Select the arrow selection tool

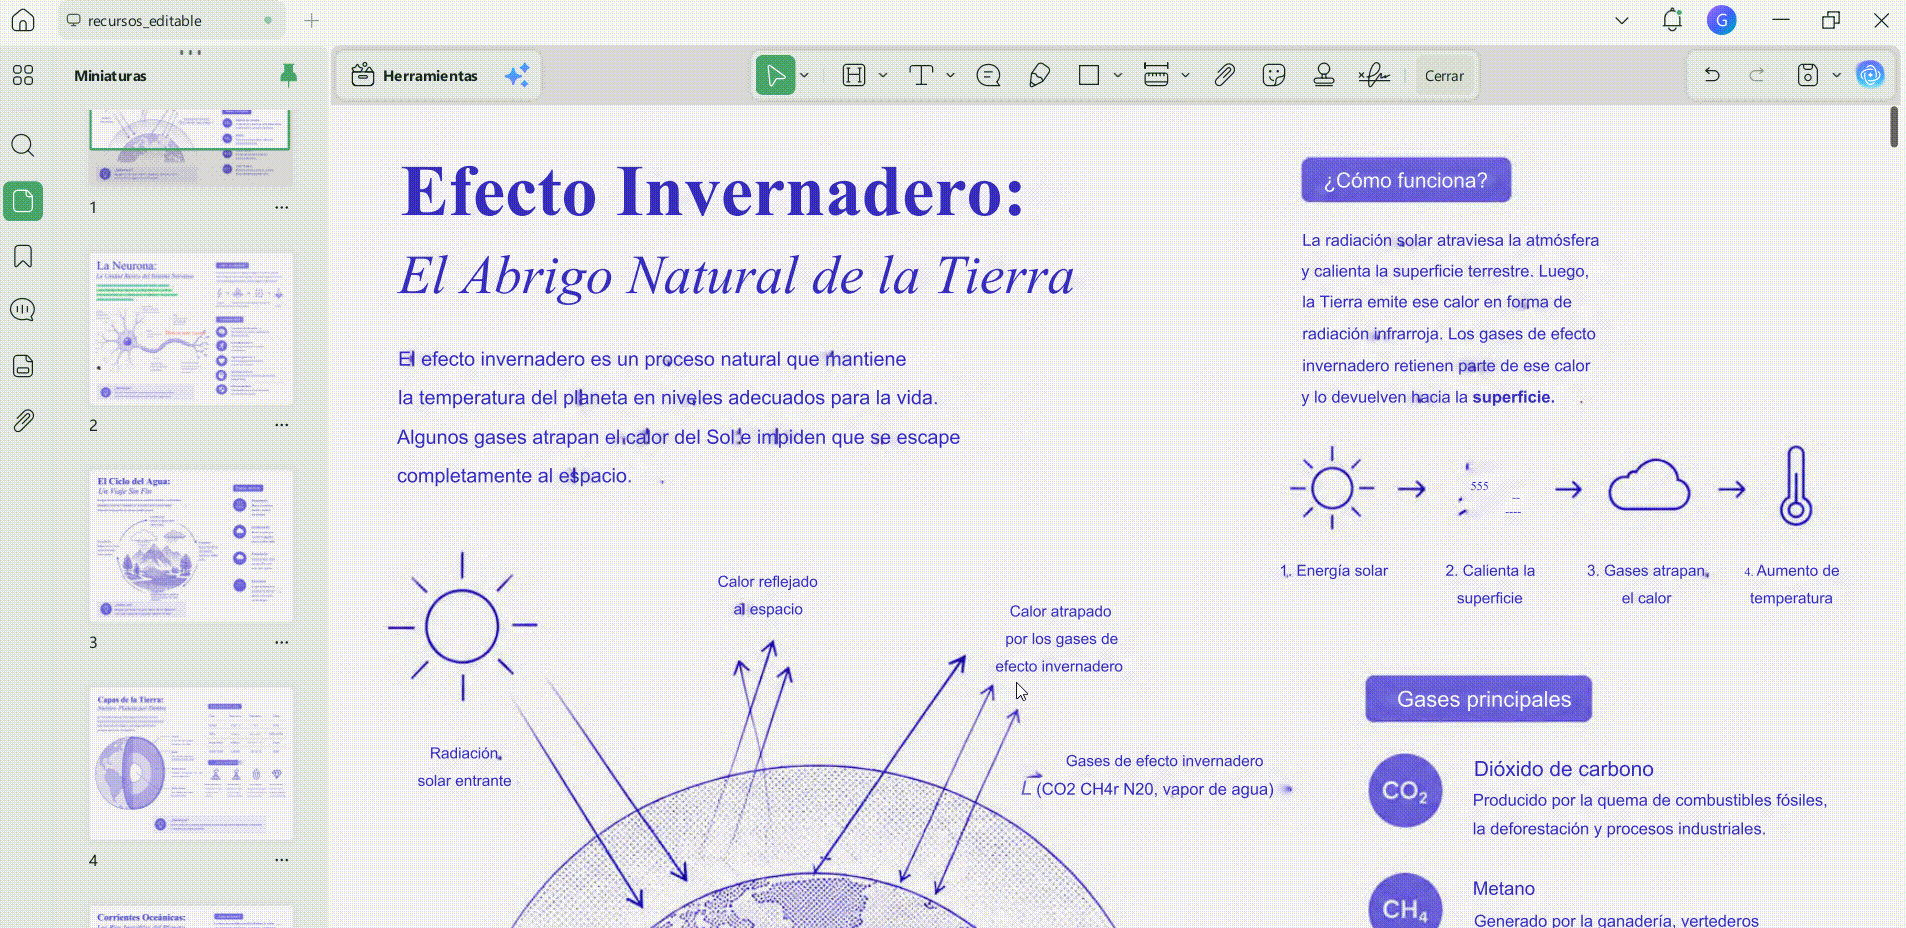coord(775,76)
